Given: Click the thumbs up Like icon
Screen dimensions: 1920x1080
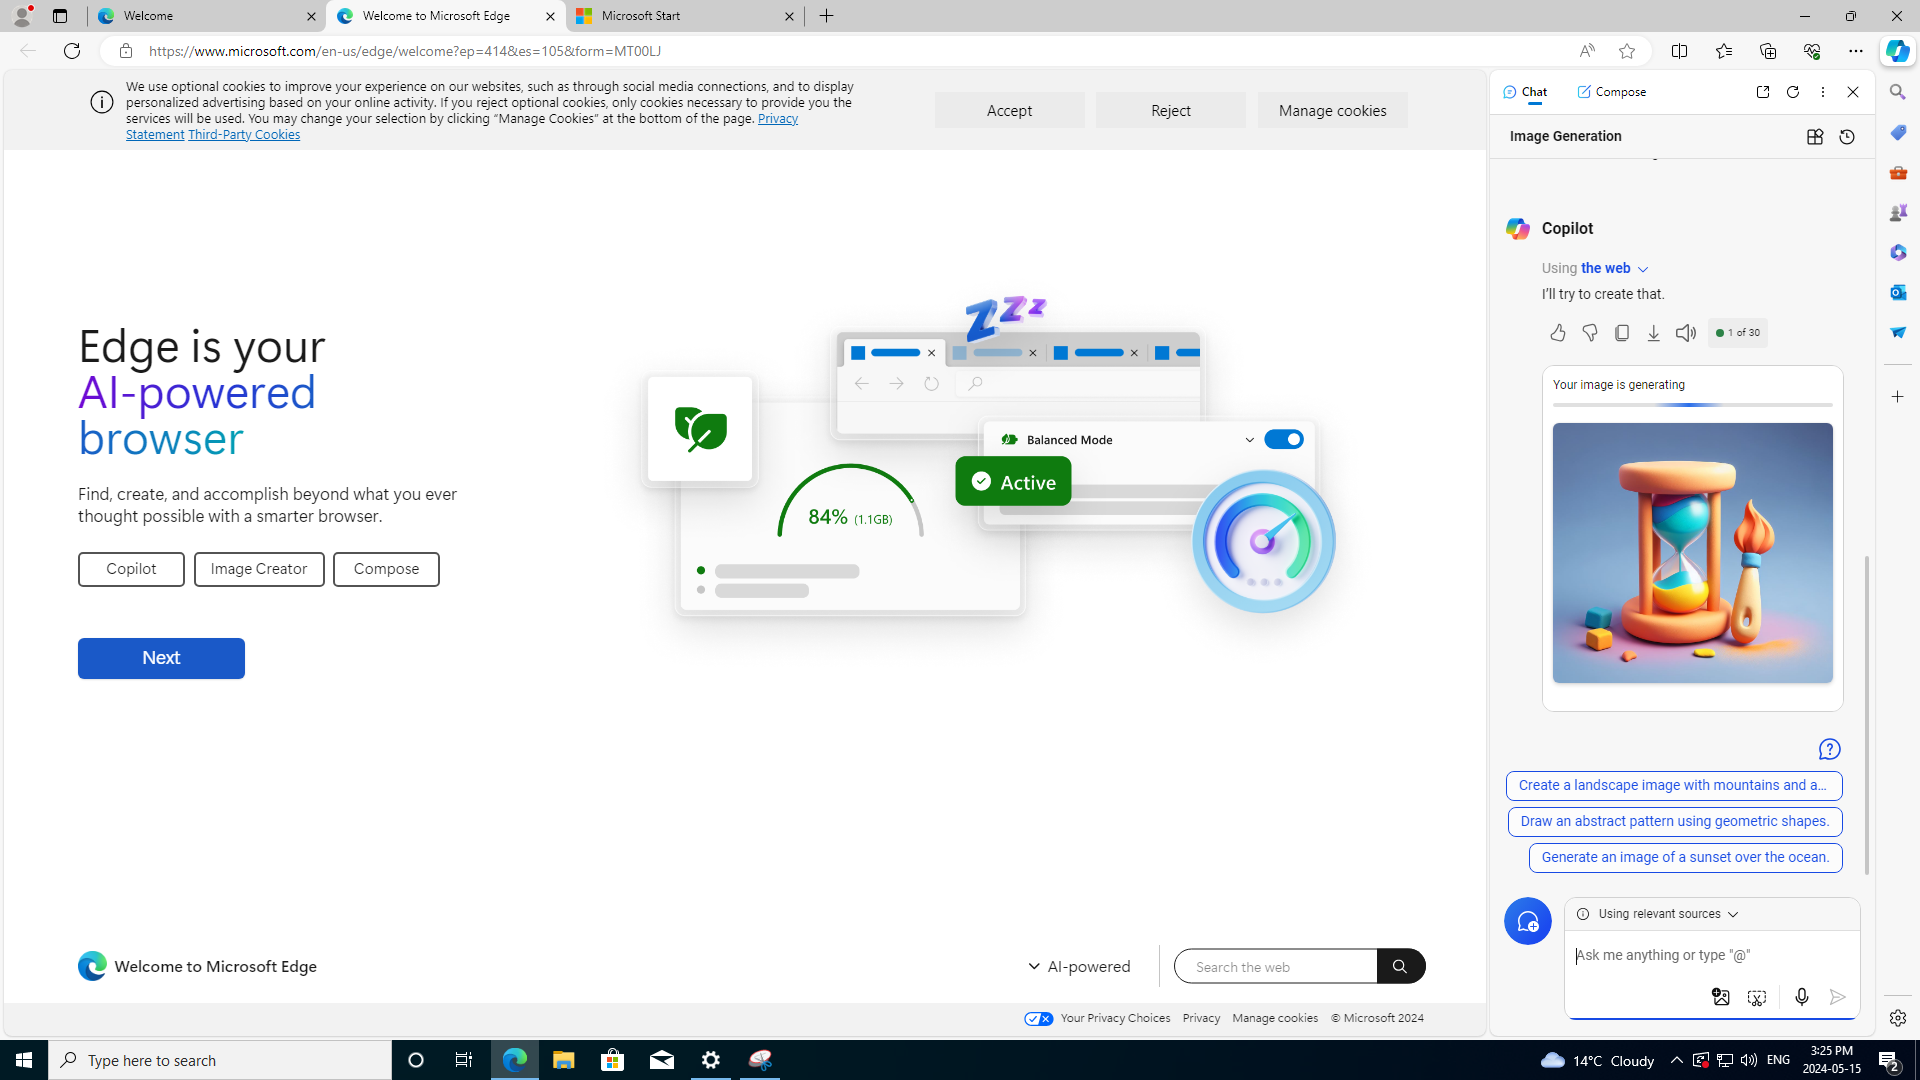Looking at the screenshot, I should pyautogui.click(x=1557, y=333).
